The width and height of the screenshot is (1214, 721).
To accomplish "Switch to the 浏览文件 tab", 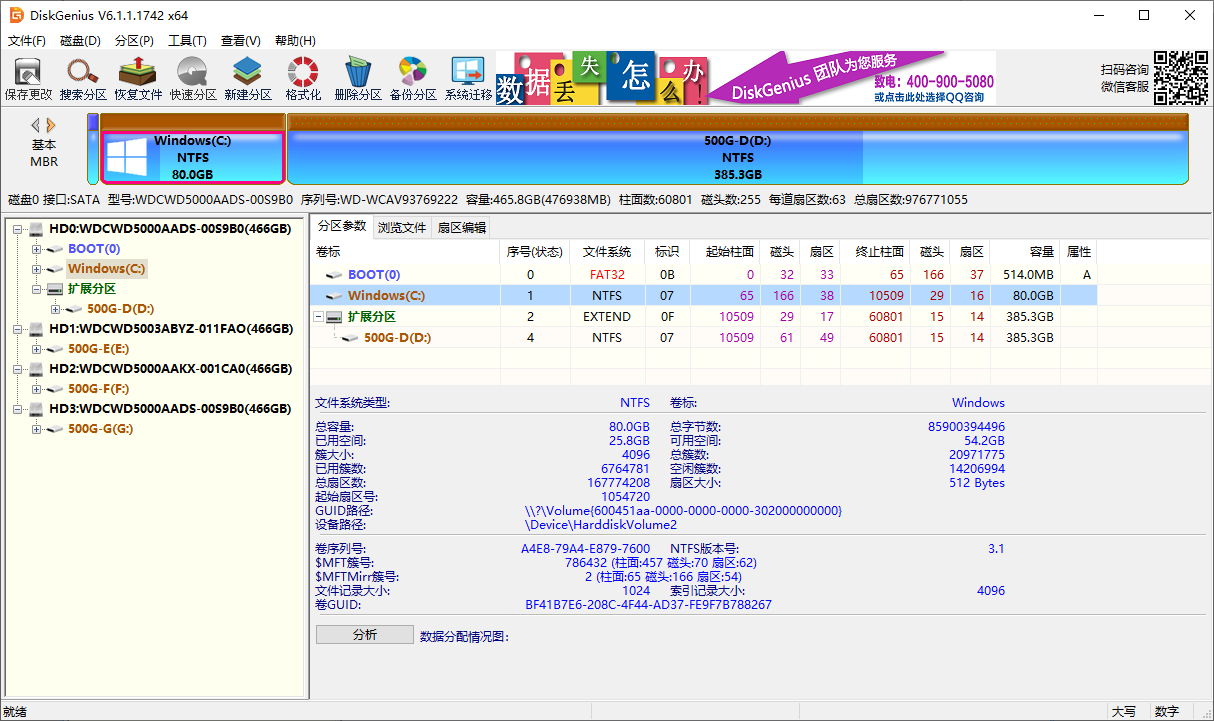I will [x=402, y=227].
